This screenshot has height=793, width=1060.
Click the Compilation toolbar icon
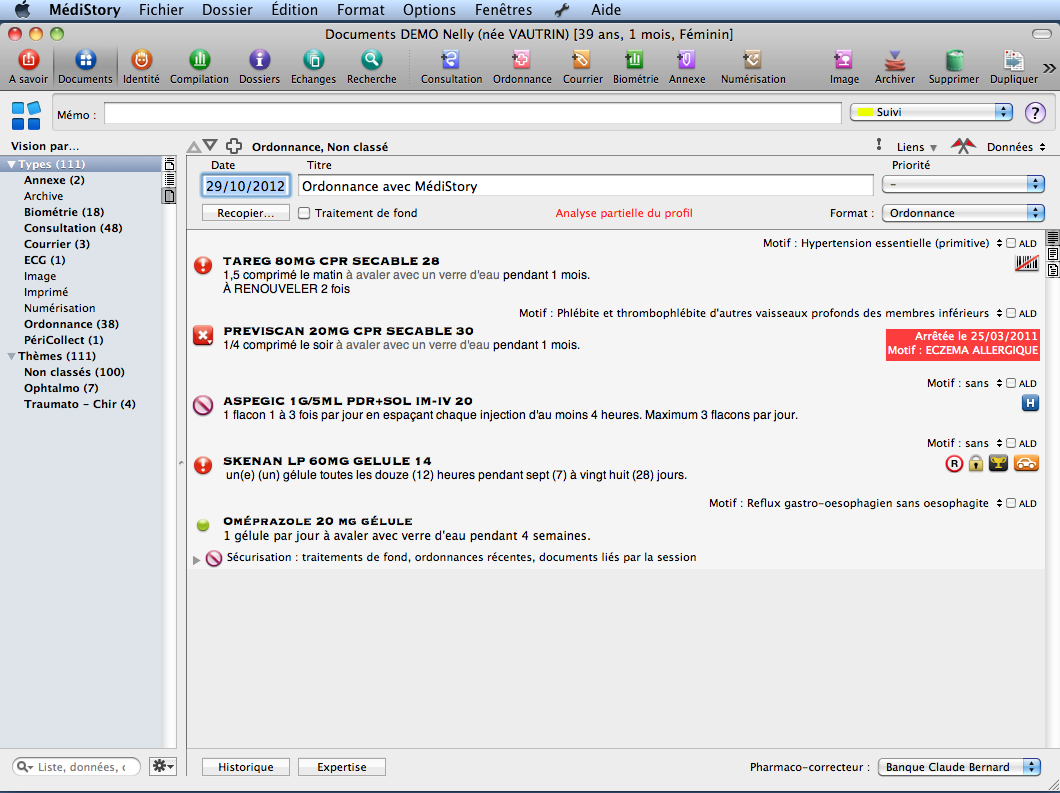click(x=199, y=61)
